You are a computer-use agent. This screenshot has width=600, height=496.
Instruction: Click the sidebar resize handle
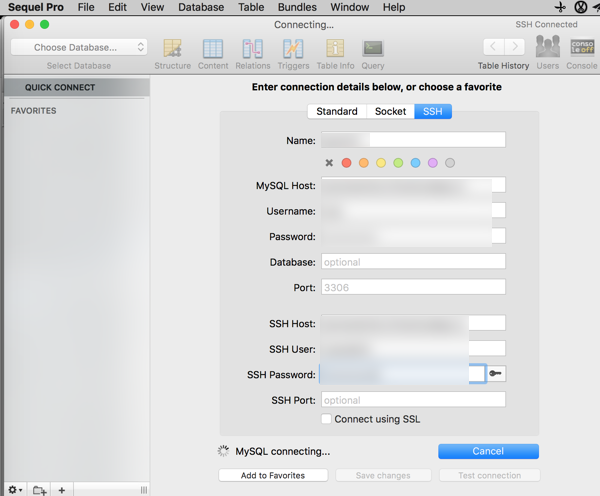[x=143, y=490]
